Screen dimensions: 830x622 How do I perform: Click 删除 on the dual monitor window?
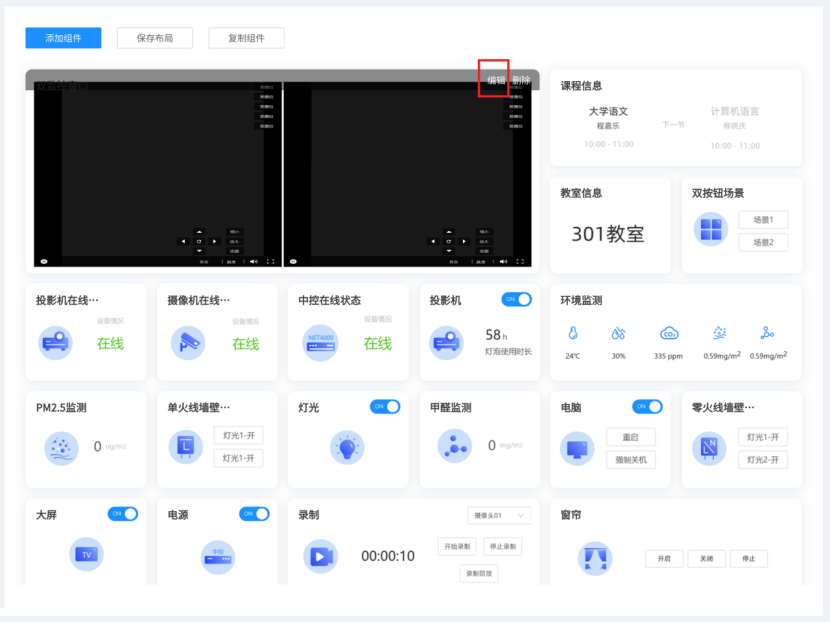pos(521,80)
